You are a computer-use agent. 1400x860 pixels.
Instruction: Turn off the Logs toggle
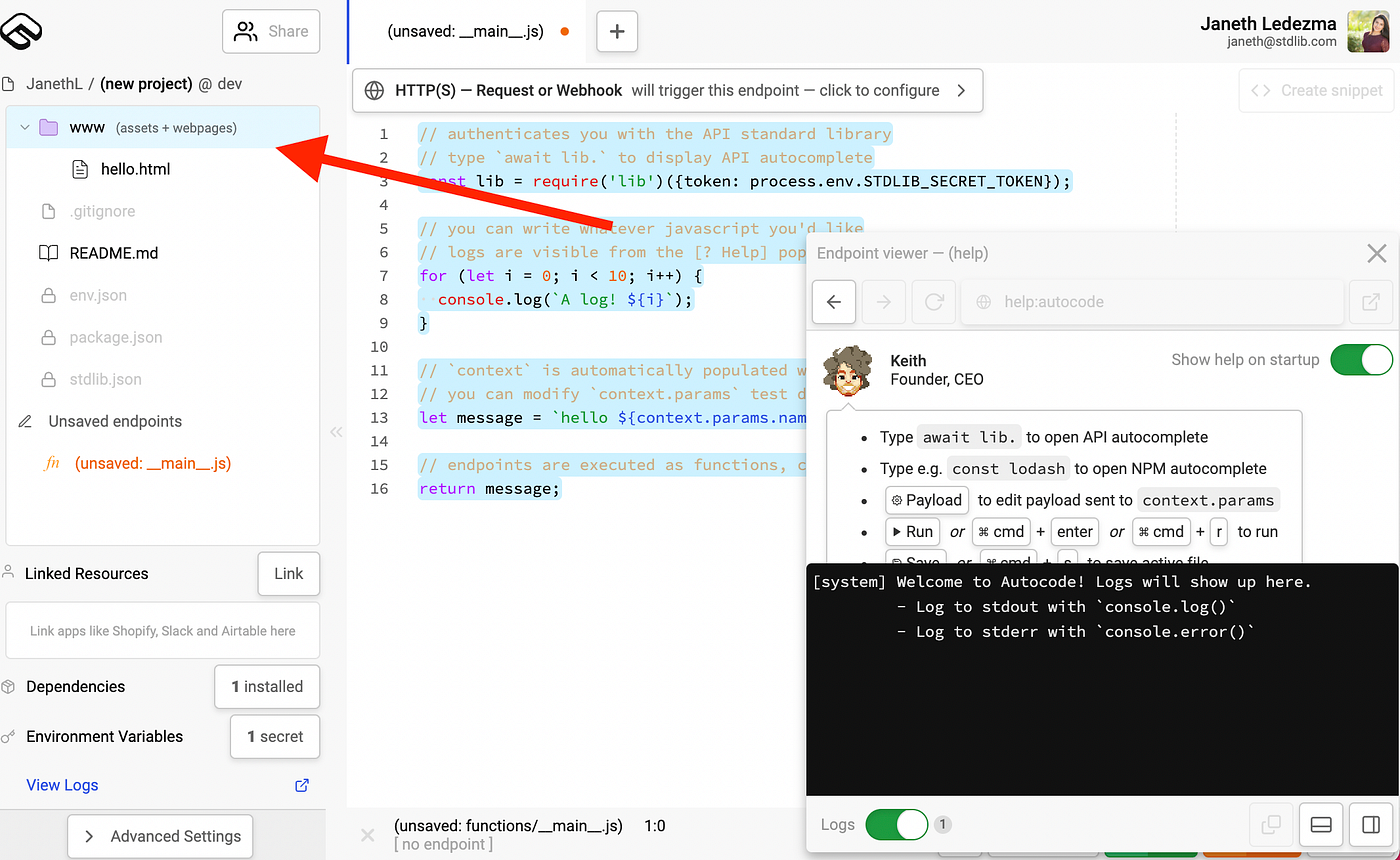click(896, 824)
